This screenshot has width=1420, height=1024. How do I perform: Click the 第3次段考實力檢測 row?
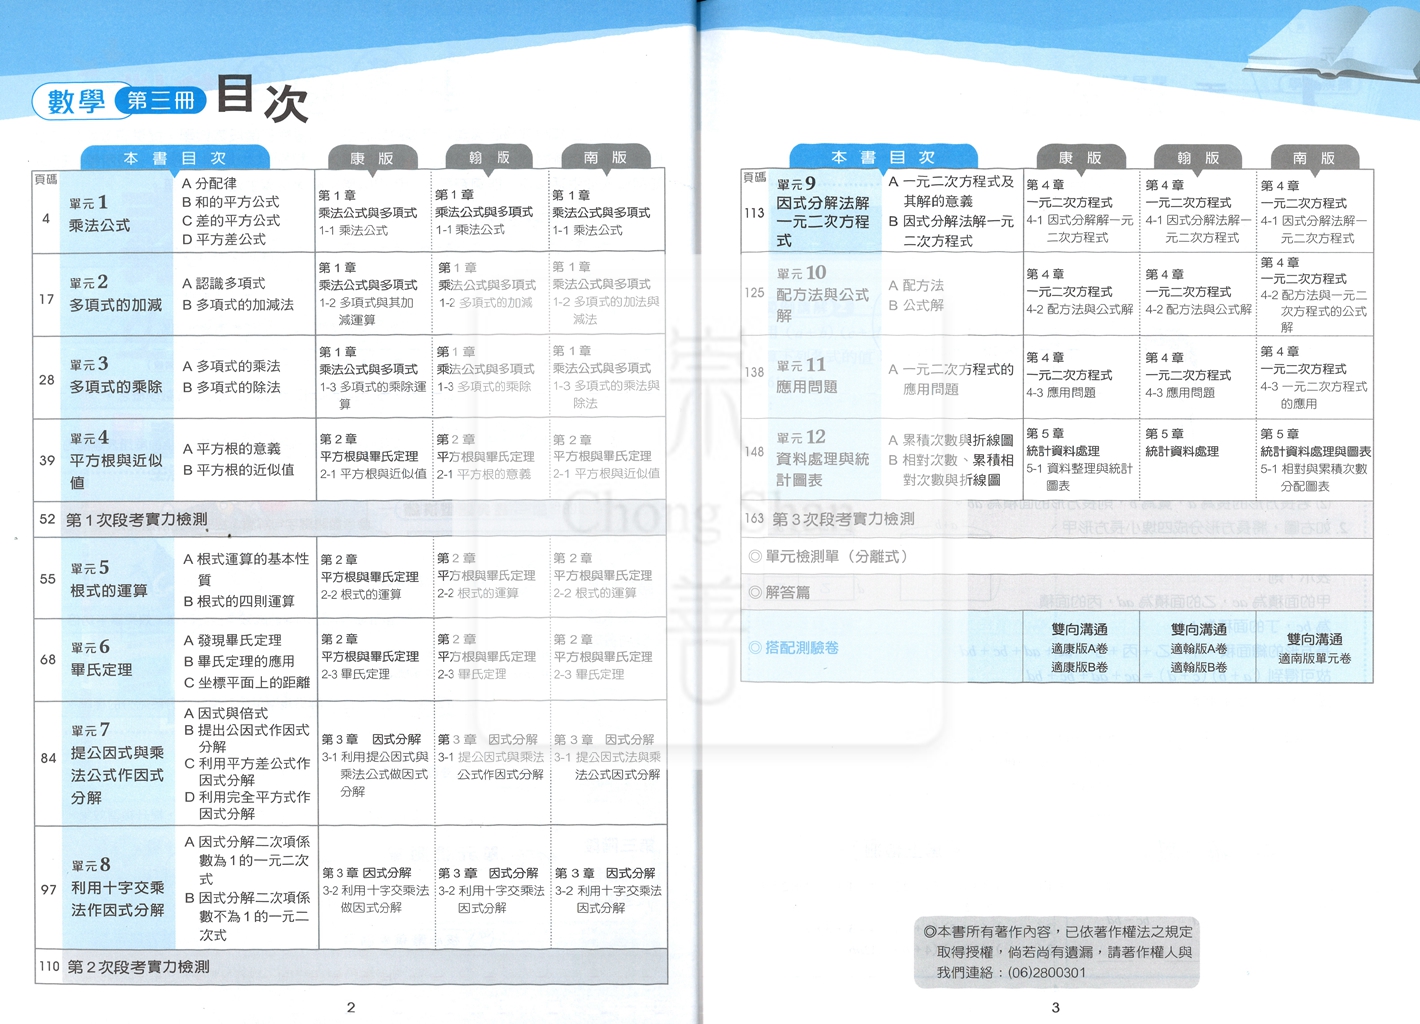point(1057,519)
